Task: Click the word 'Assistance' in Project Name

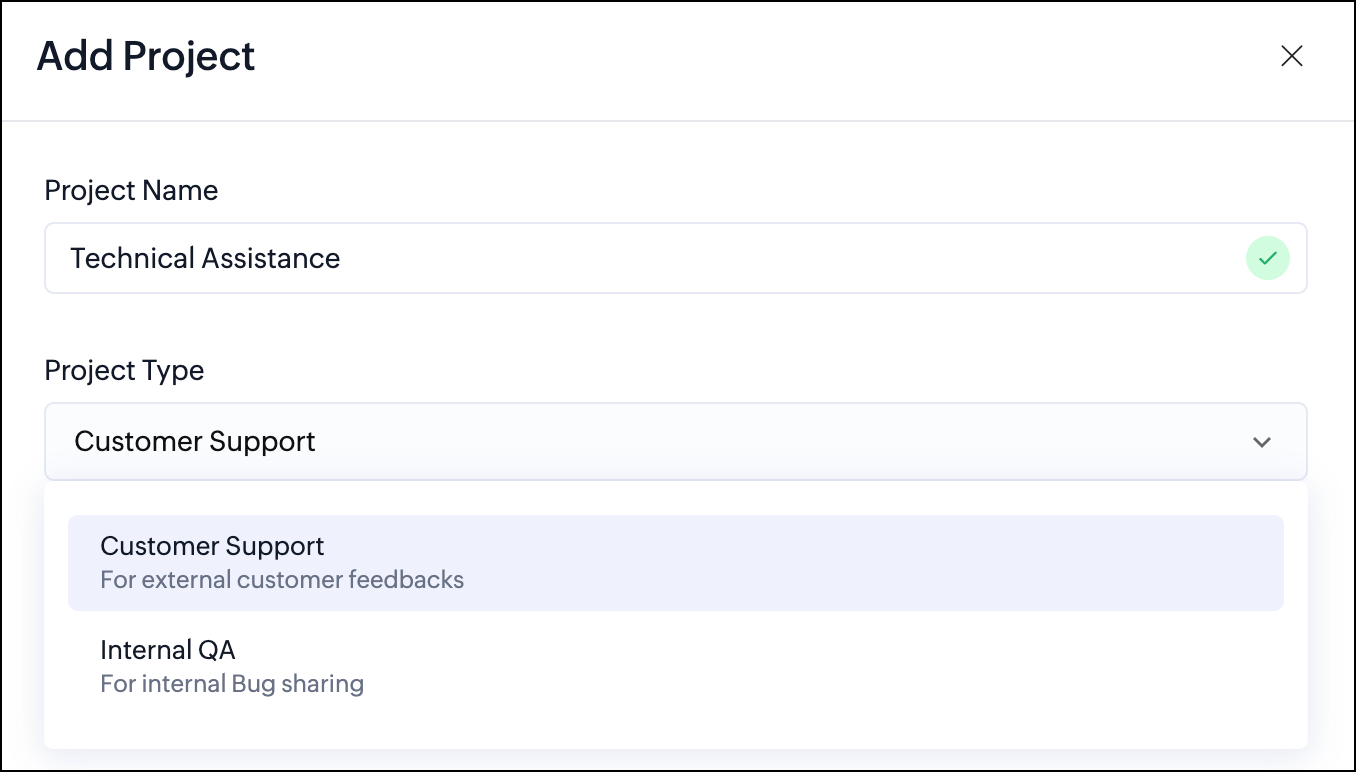Action: (270, 258)
